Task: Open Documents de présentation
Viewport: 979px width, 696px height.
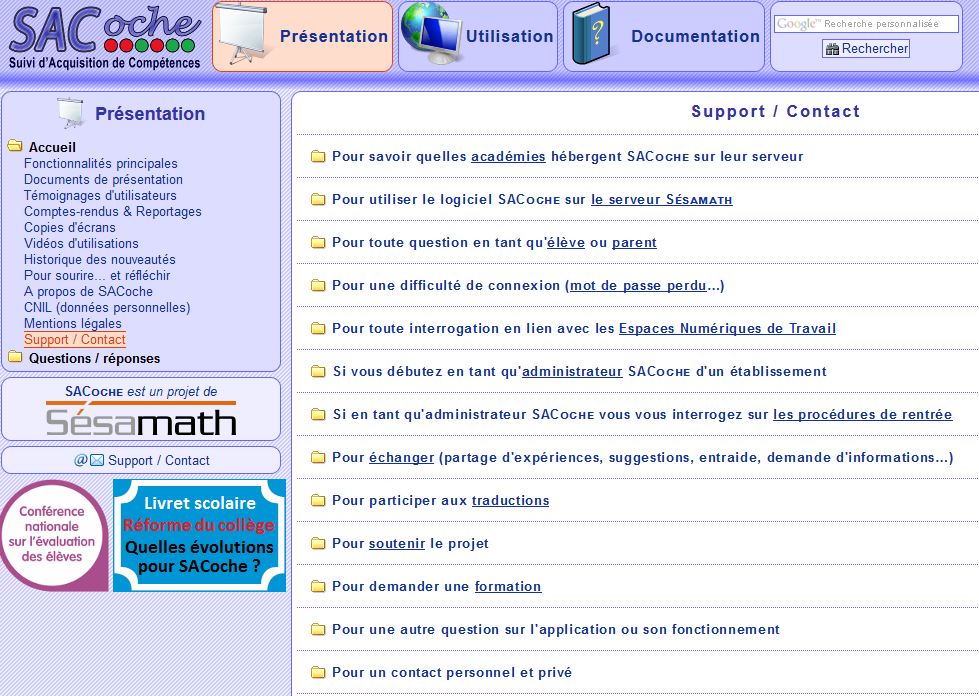Action: tap(103, 180)
